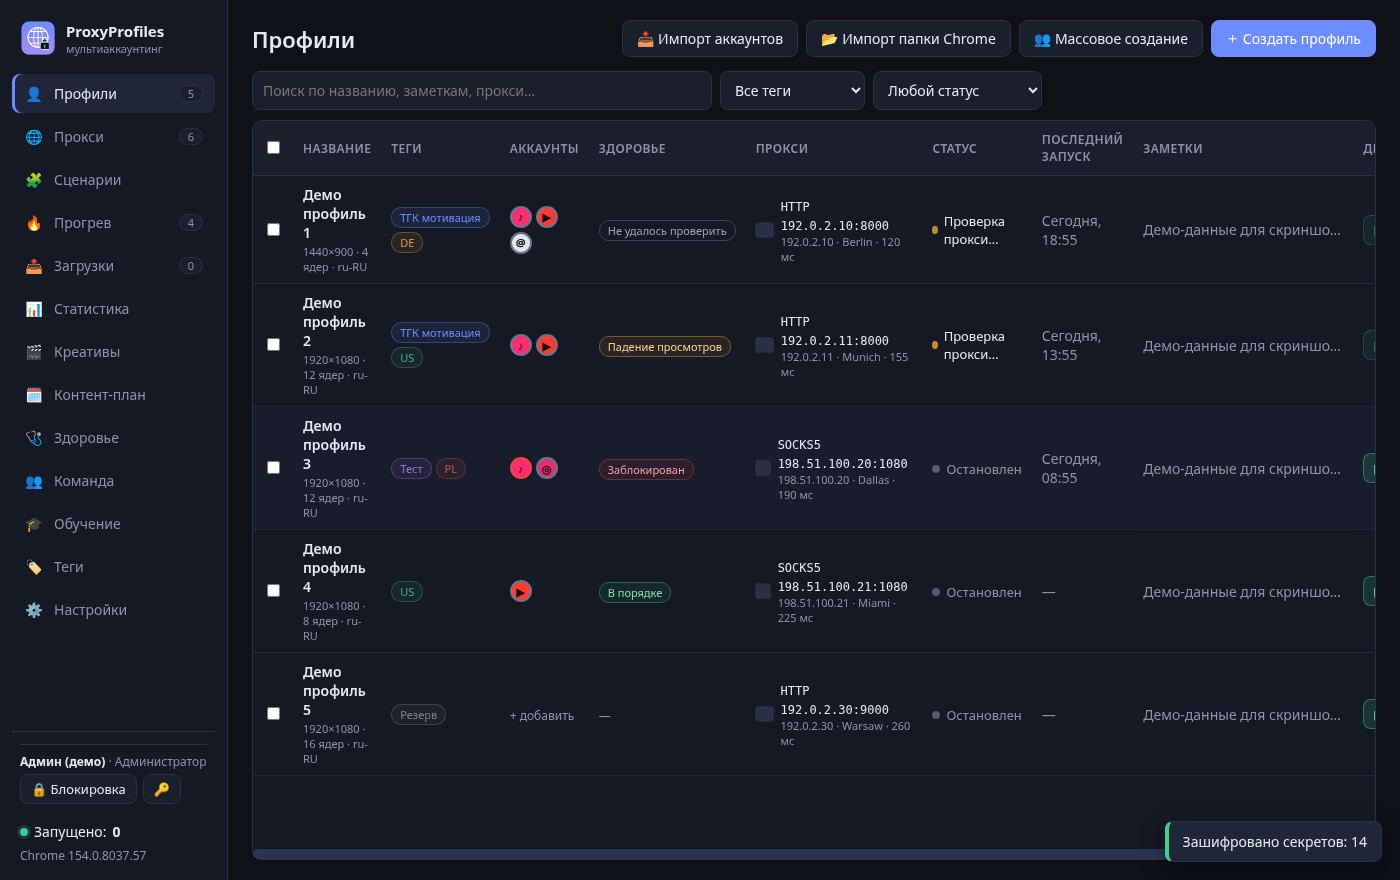This screenshot has width=1400, height=880.
Task: Click the ProxyProfiles globe logo
Action: 38,38
